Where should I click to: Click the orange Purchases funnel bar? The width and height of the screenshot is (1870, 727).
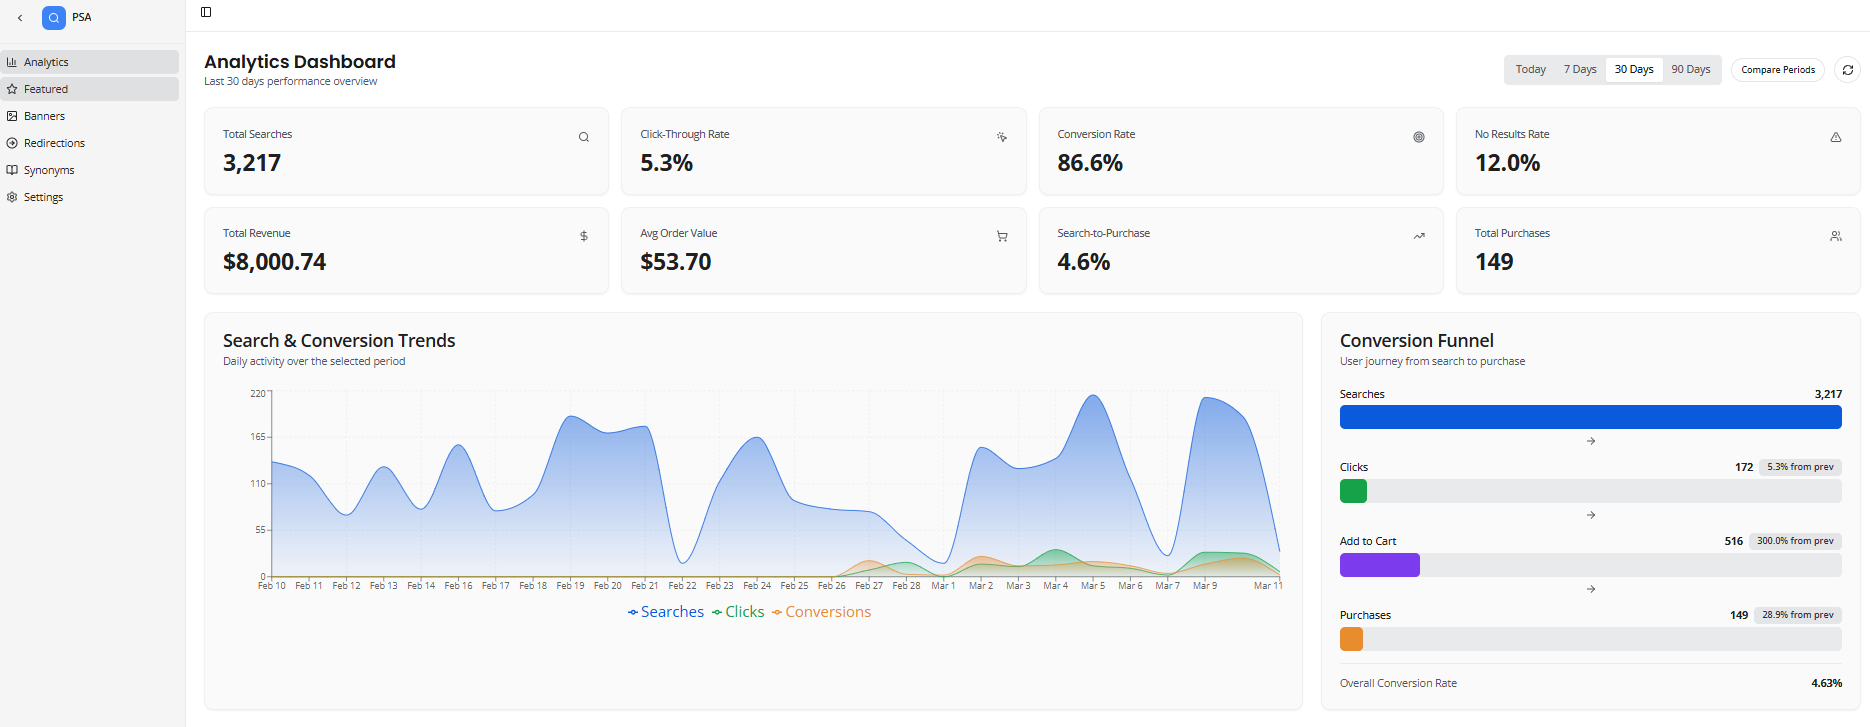[1351, 639]
